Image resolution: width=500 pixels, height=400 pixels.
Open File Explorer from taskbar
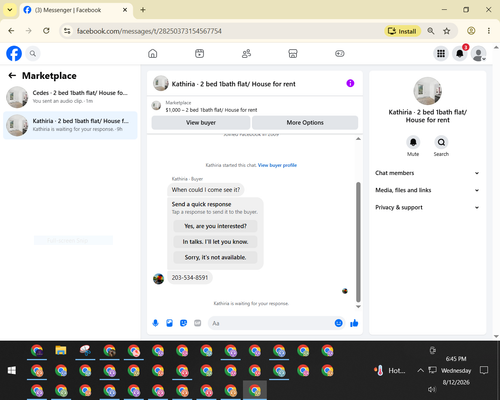point(61,350)
